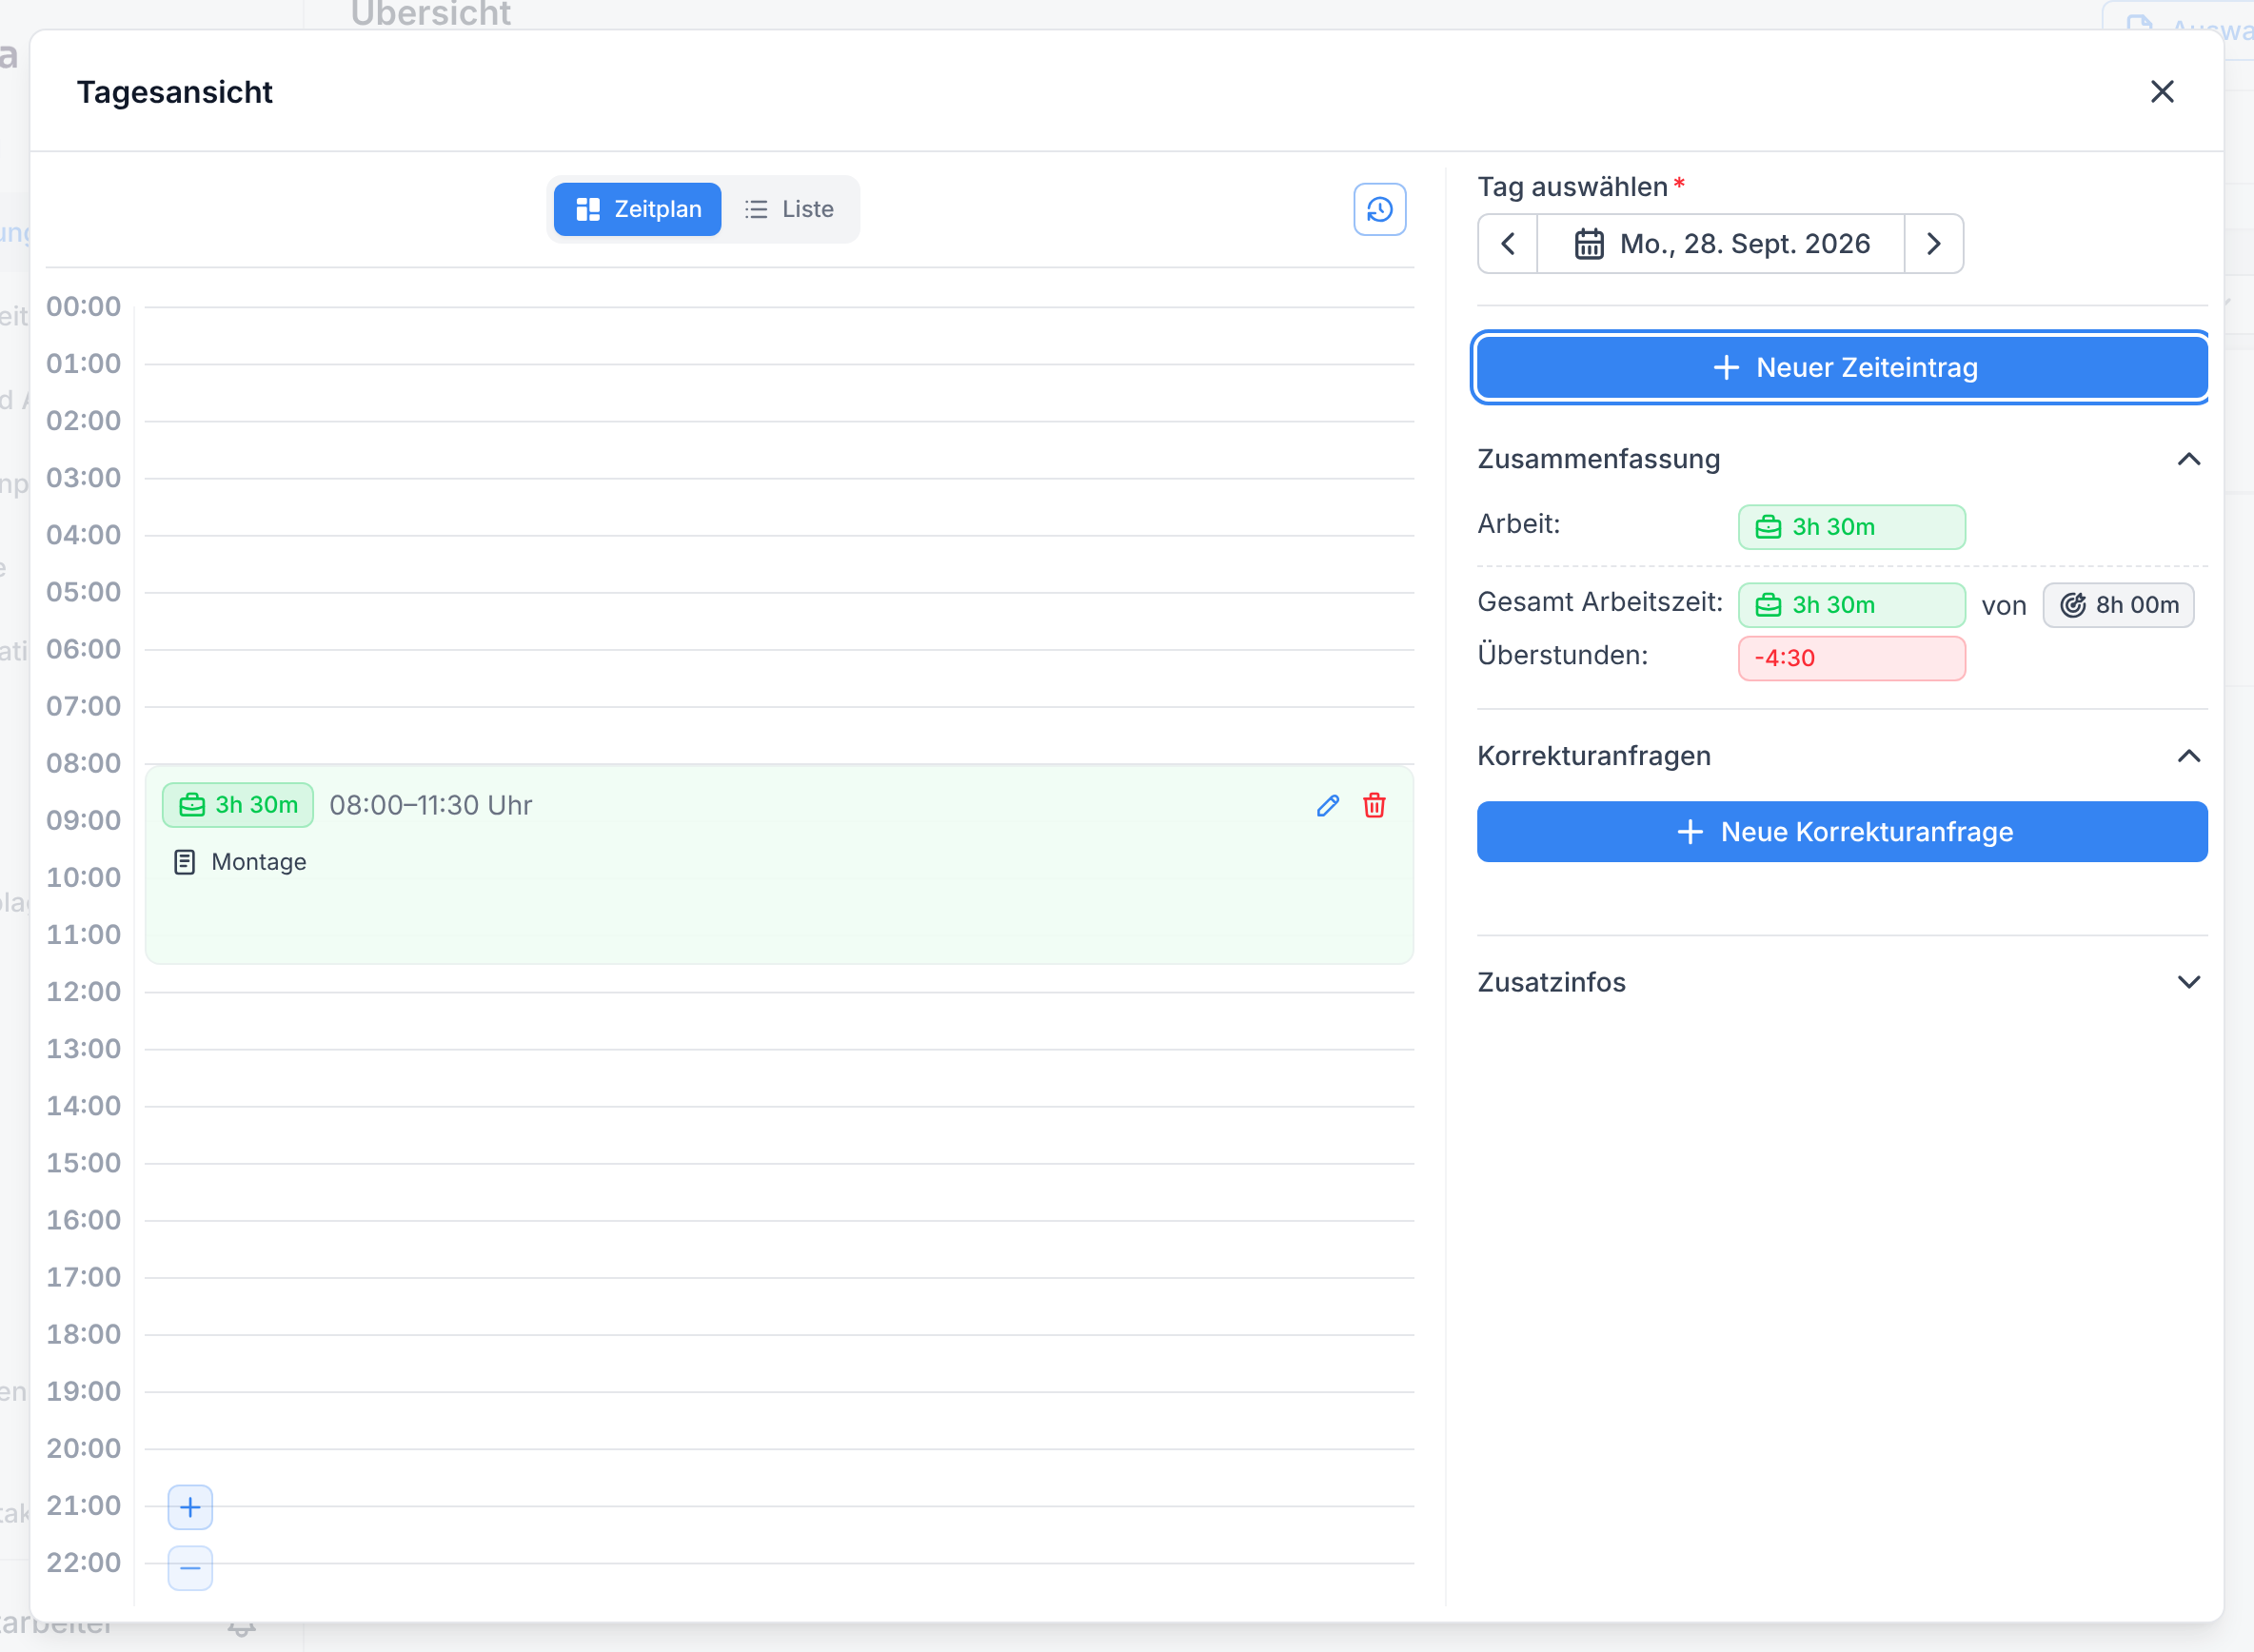
Task: Click the Montage note text
Action: pyautogui.click(x=259, y=862)
